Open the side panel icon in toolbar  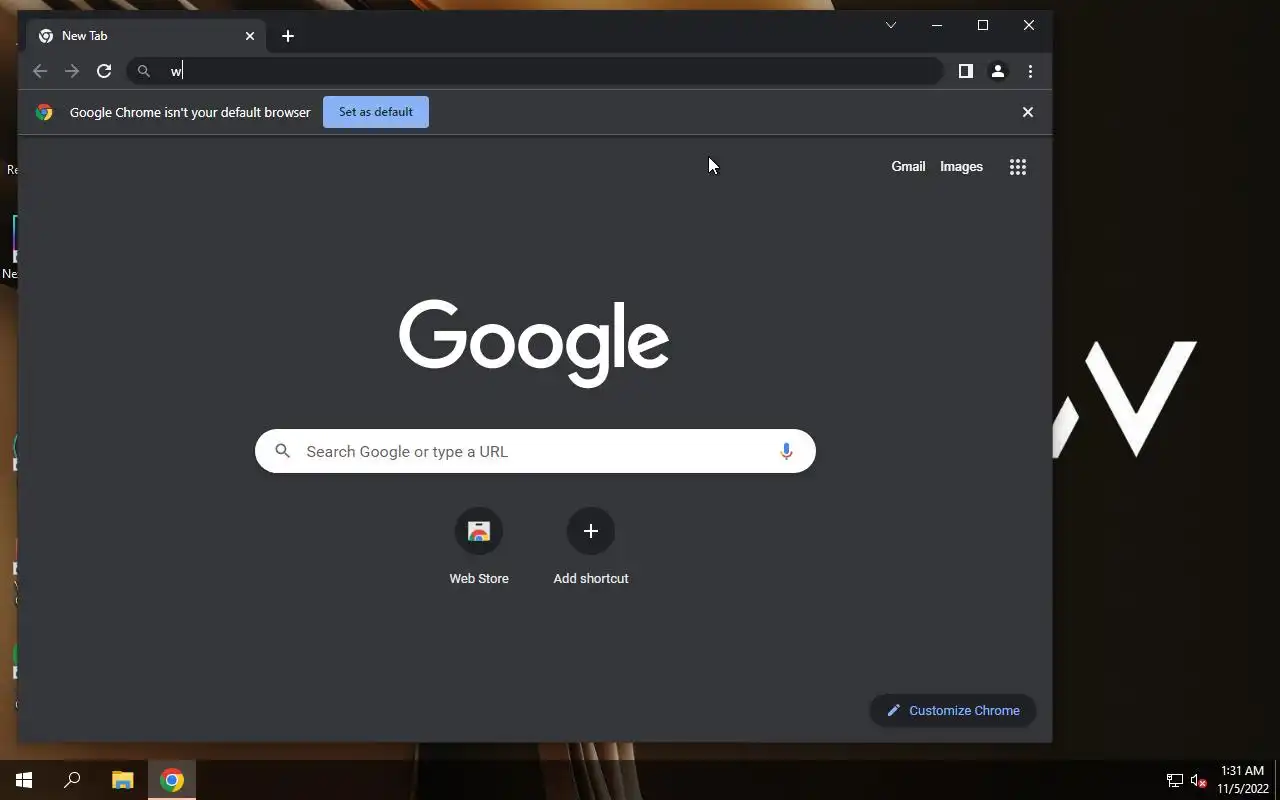(x=966, y=71)
